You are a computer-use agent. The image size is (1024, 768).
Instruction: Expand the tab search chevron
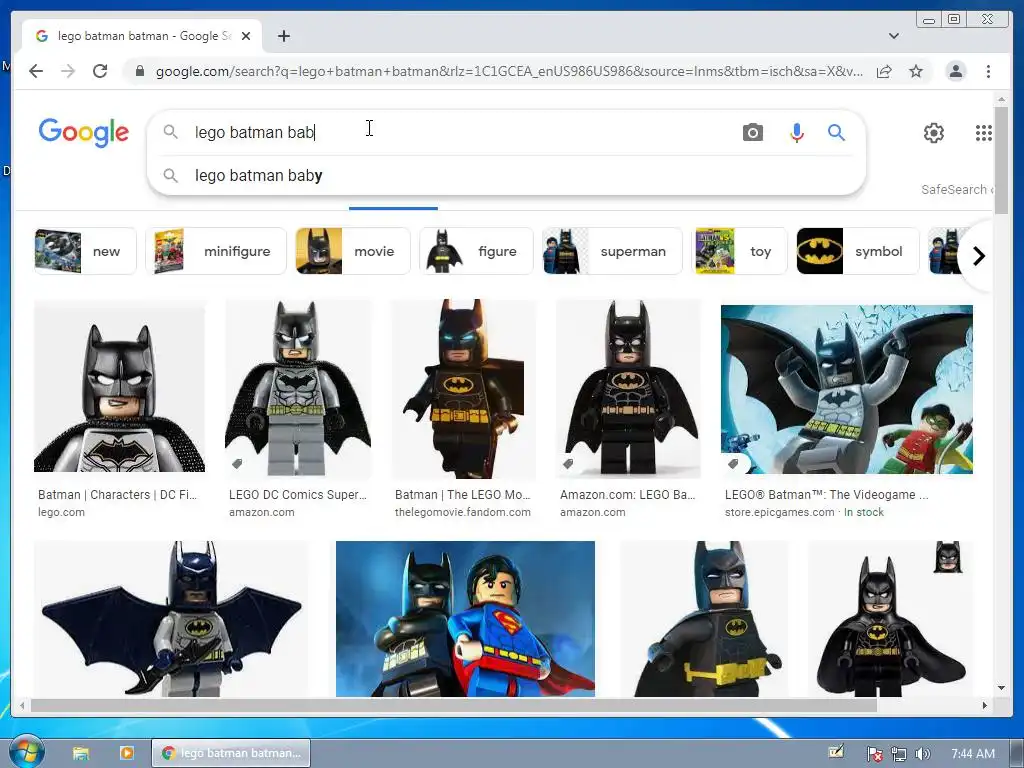point(893,36)
